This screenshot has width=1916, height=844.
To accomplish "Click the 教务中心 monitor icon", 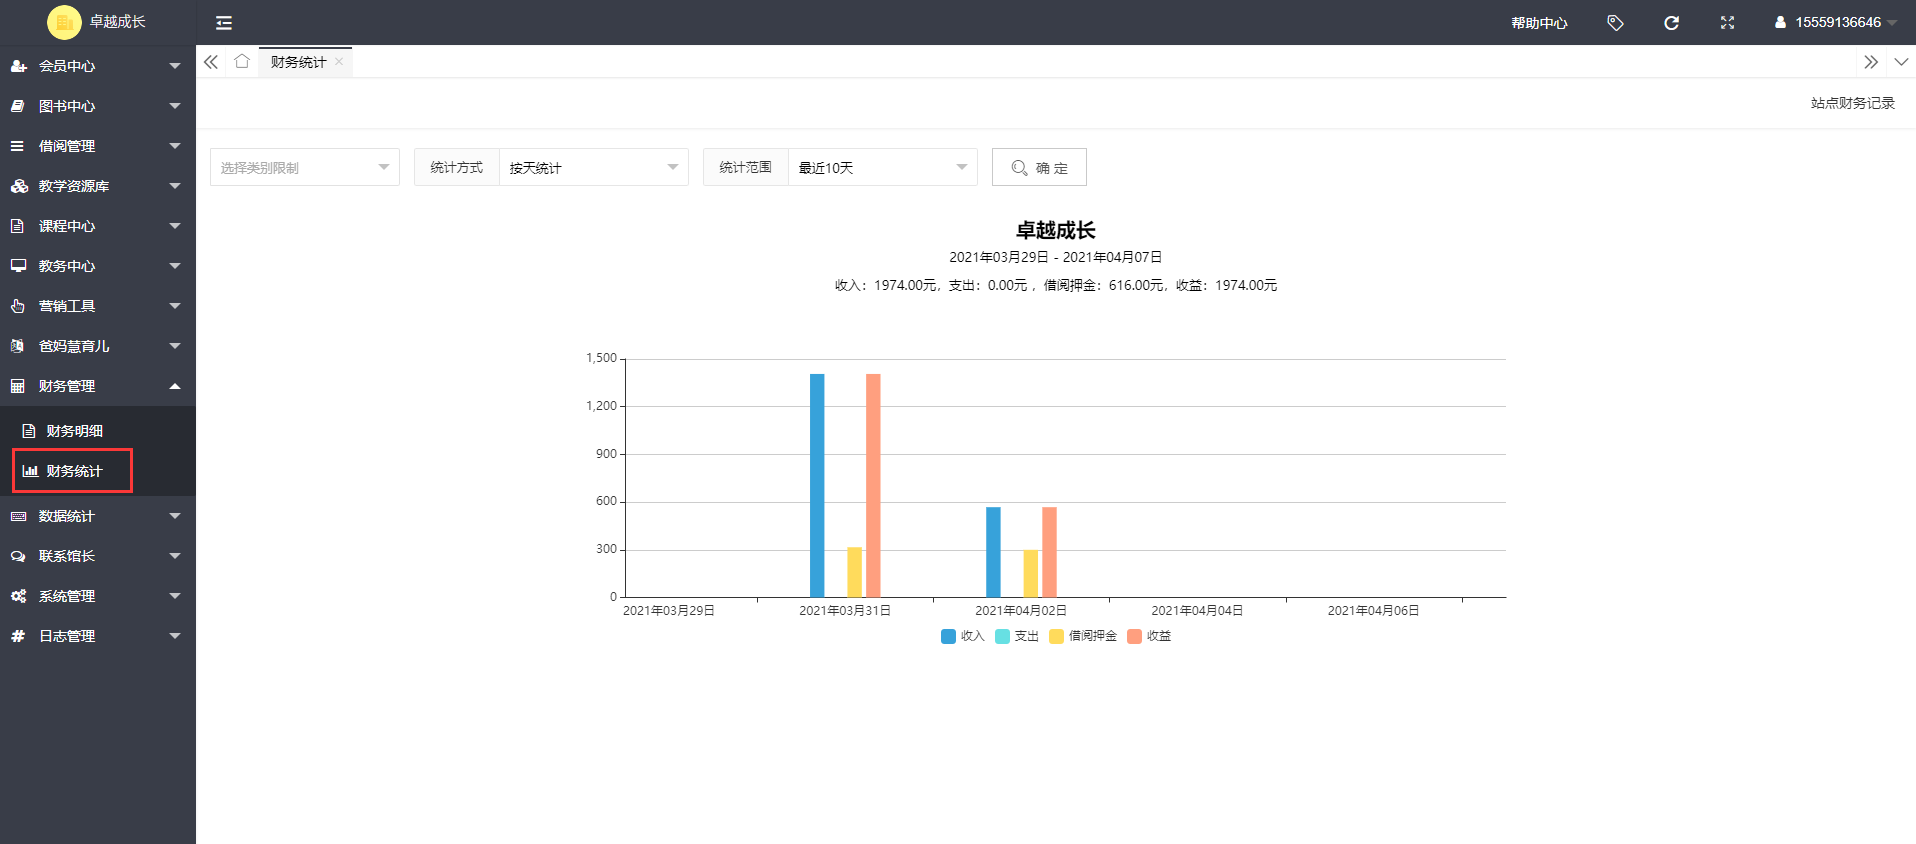I will point(18,266).
